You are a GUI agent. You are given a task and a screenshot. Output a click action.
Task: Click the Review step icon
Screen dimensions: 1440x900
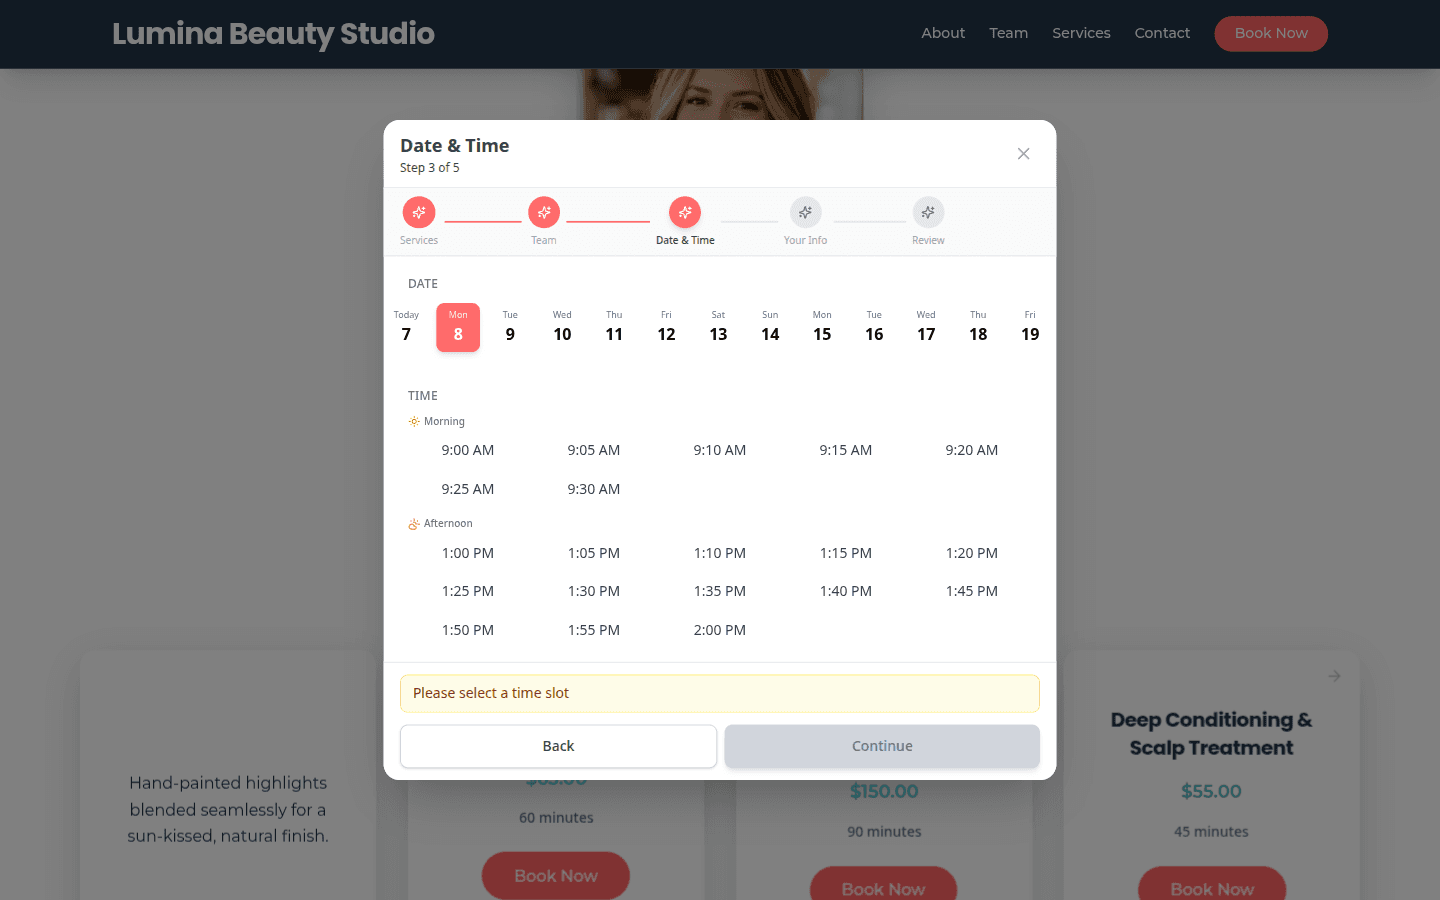(x=928, y=212)
